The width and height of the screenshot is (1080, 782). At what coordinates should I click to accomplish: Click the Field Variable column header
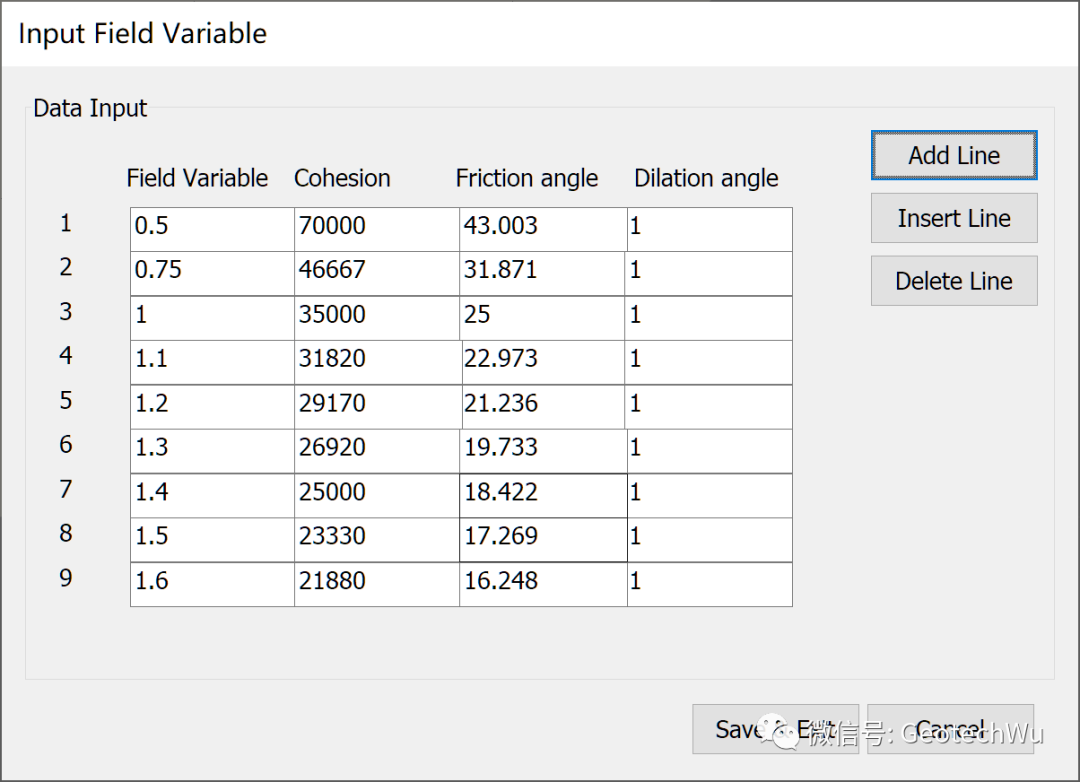(x=197, y=178)
